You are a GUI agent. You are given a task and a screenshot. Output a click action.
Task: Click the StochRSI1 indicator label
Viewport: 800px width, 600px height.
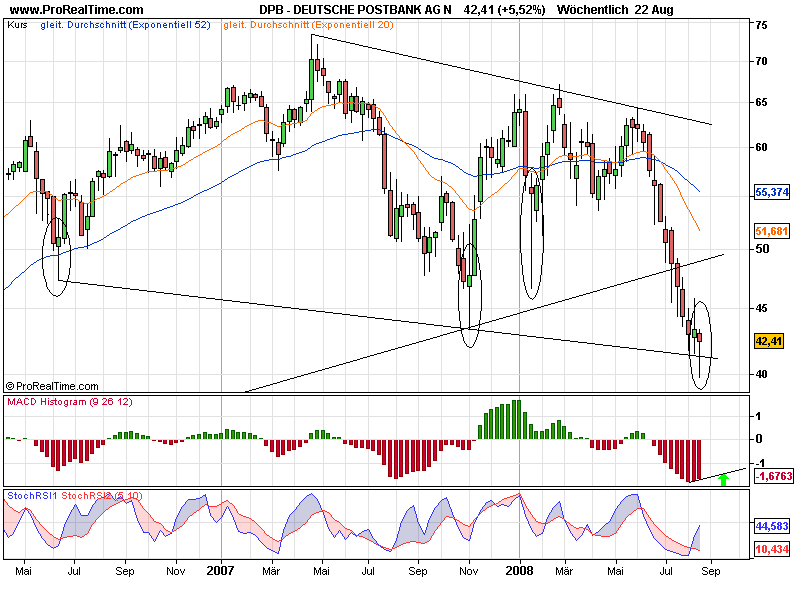[x=32, y=495]
